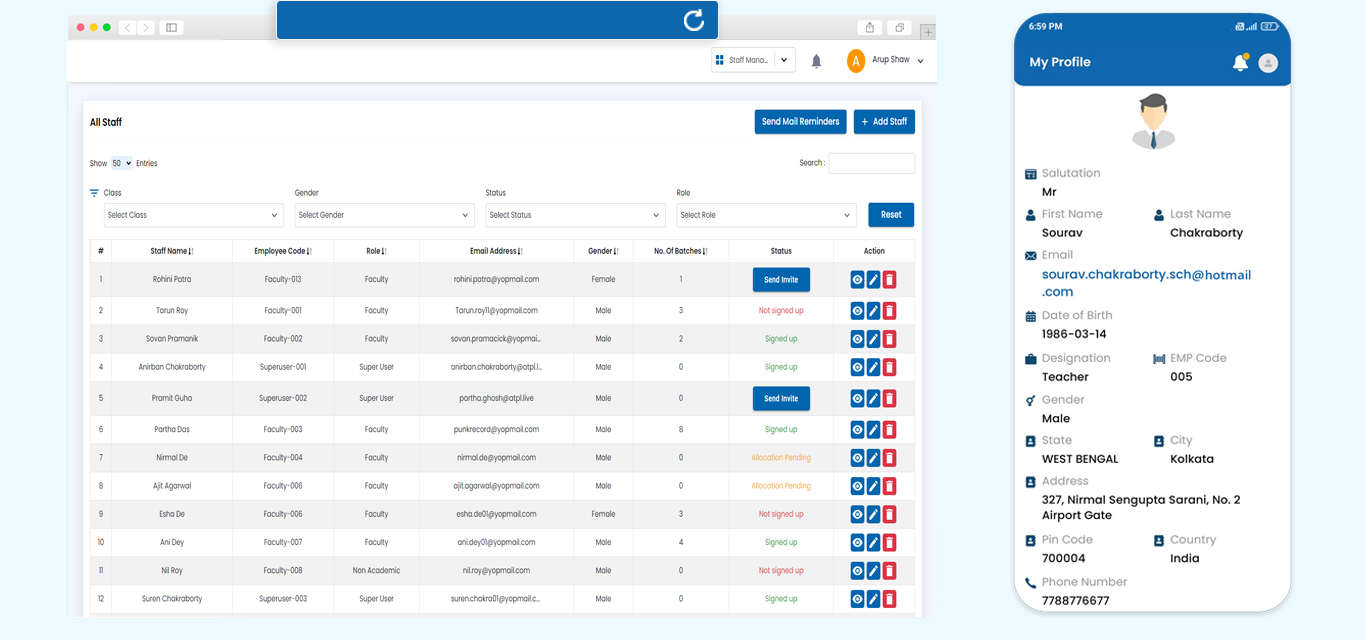Image resolution: width=1366 pixels, height=640 pixels.
Task: Tap the user avatar icon in mobile header
Action: coord(1268,63)
